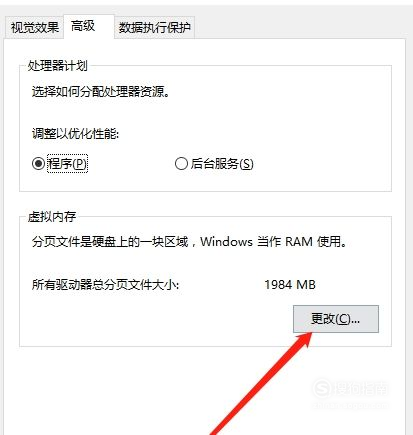Screen dimensions: 413x435
Task: Choose the 后台服务(S) radio button circle
Action: tap(181, 164)
